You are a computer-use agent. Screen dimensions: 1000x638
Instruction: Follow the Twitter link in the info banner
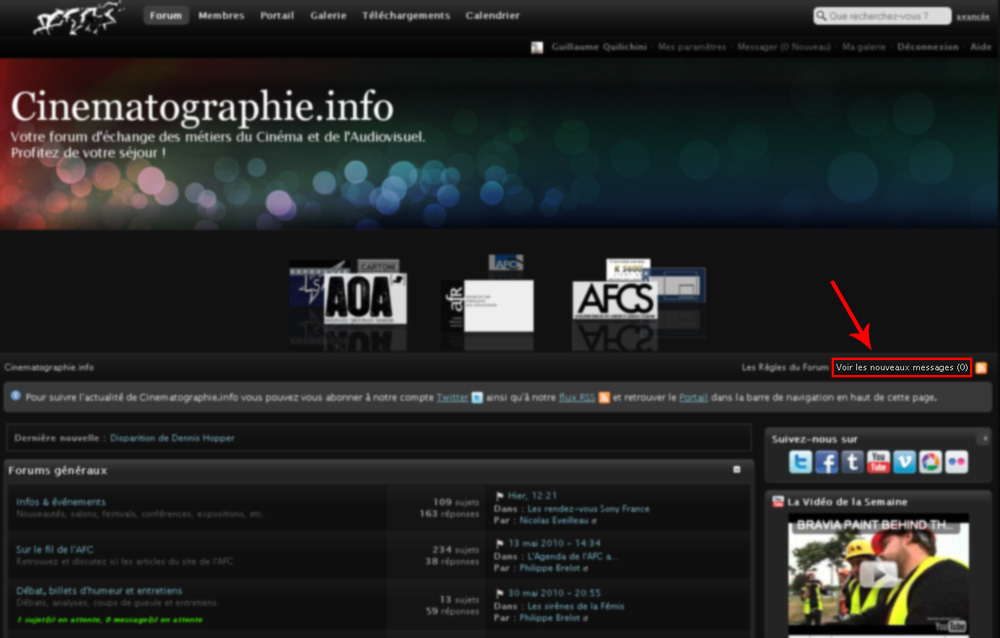(x=452, y=397)
